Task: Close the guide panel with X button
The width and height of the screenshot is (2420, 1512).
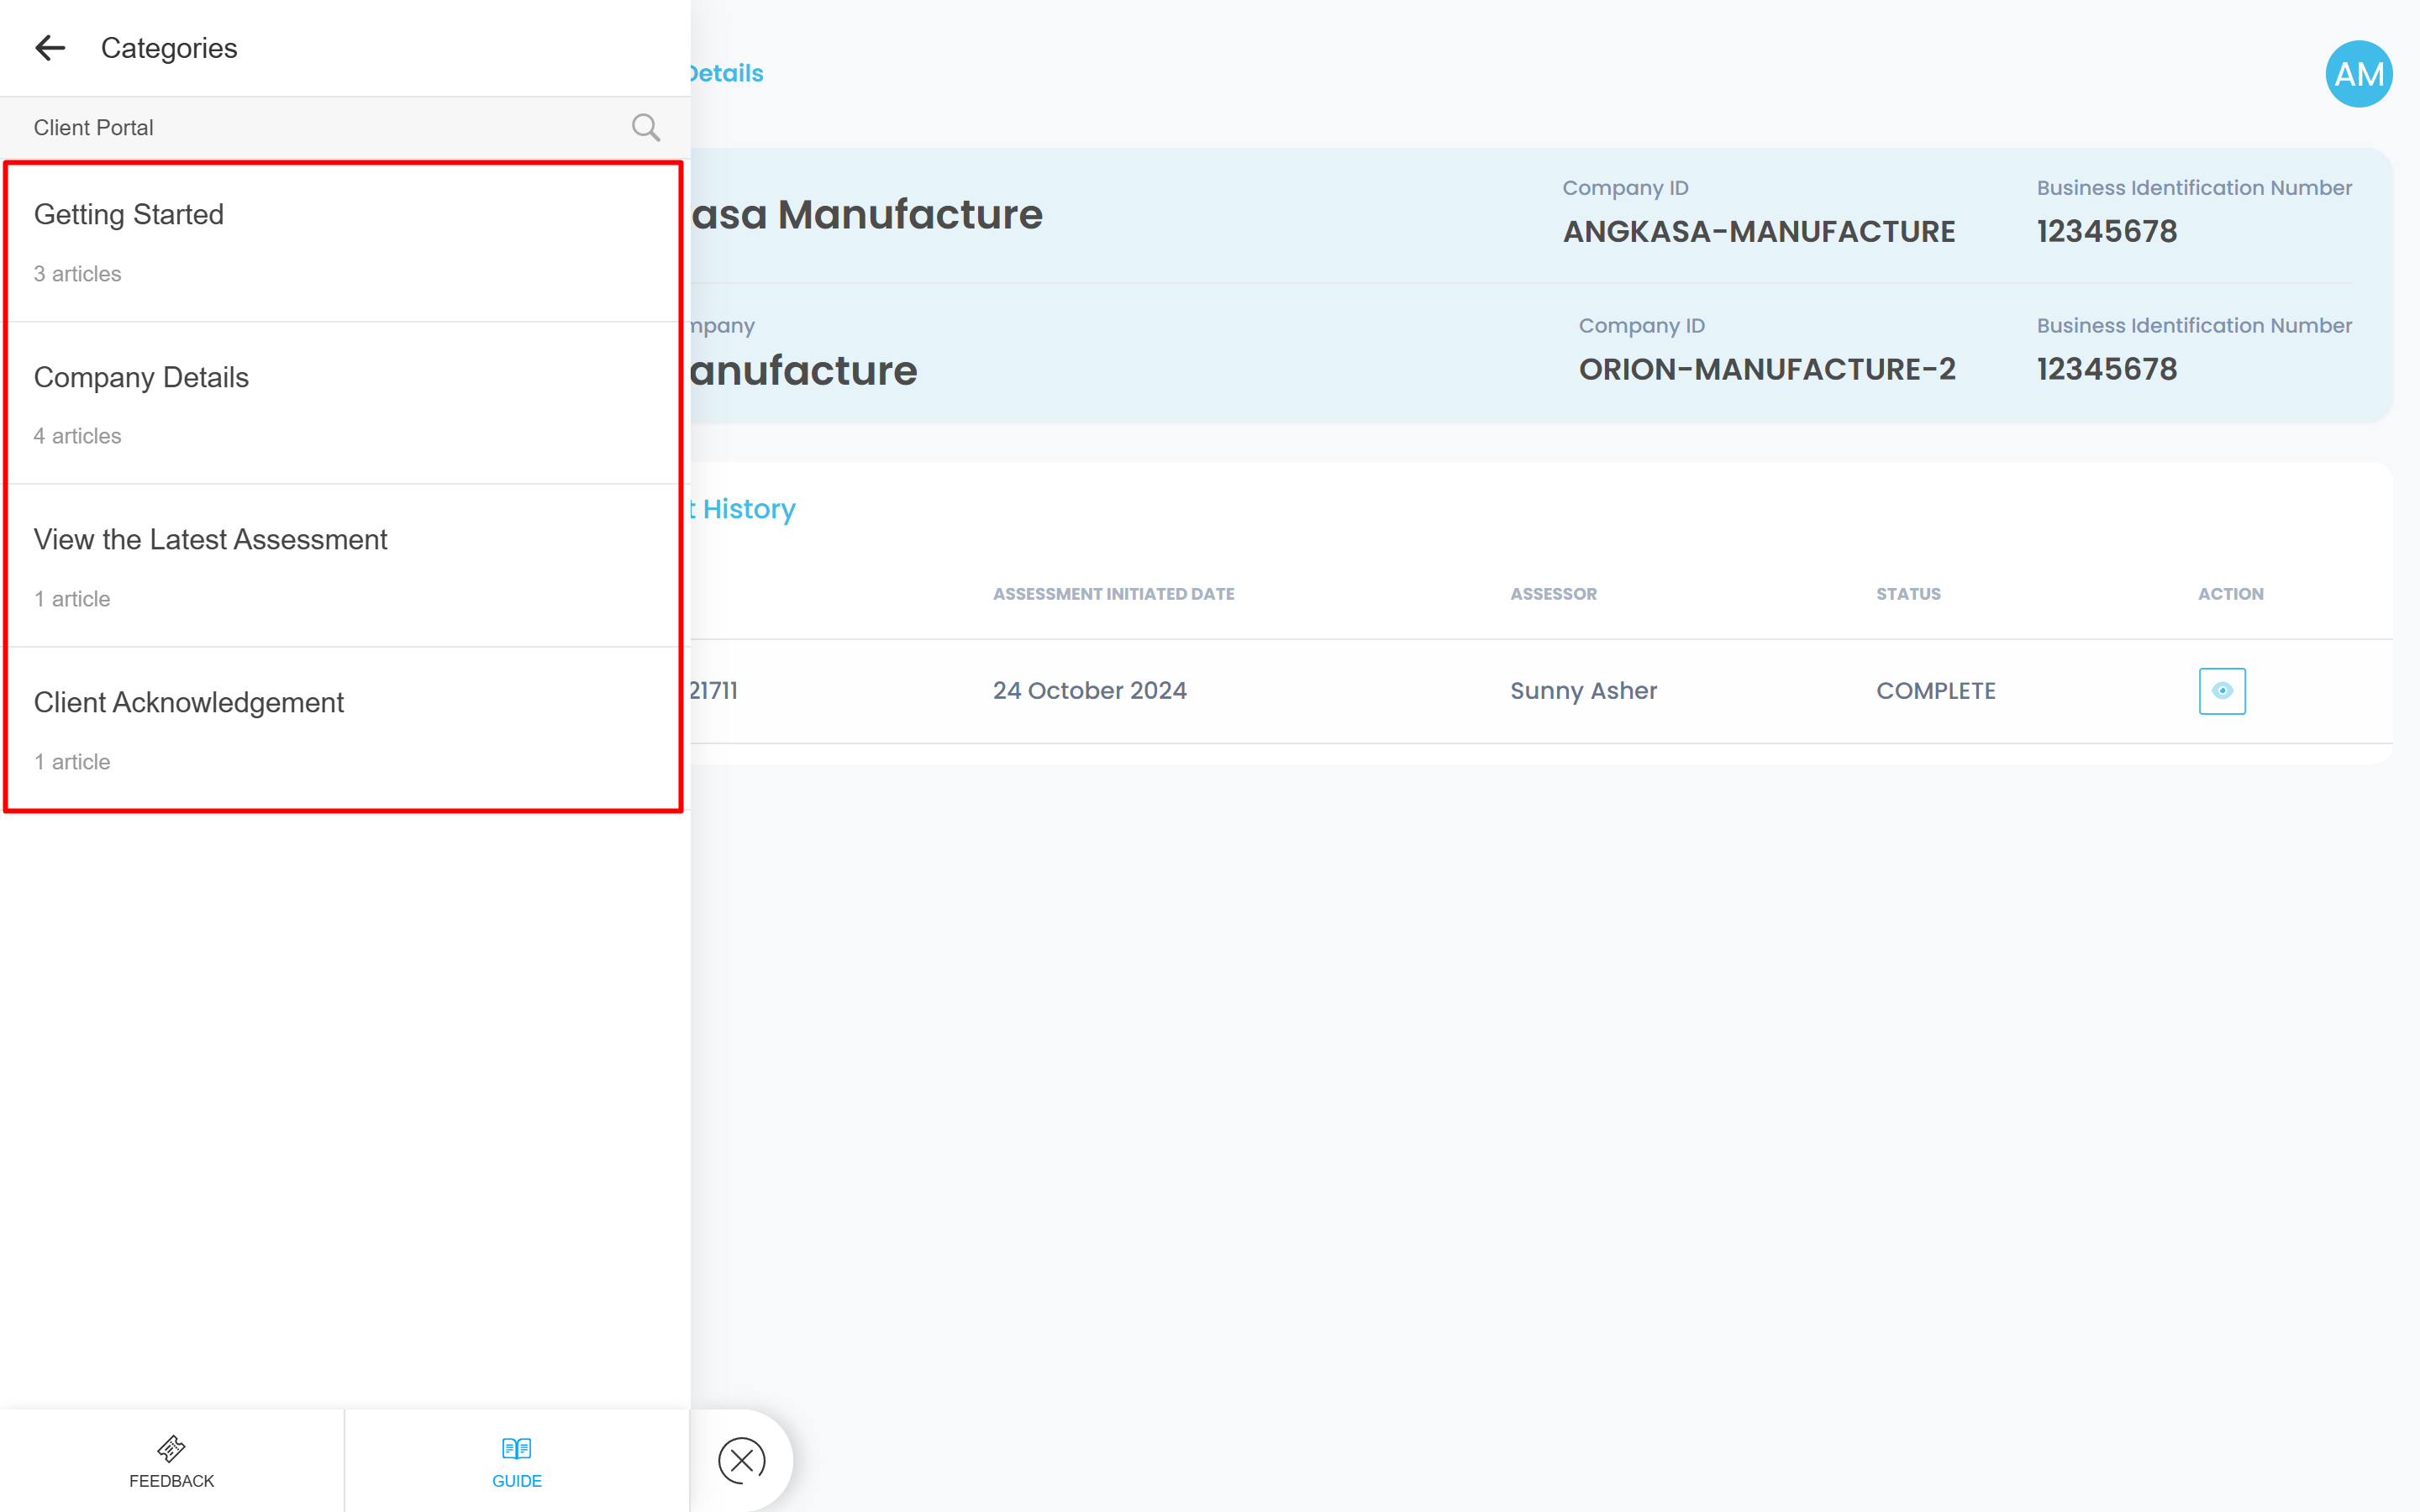Action: coord(742,1461)
